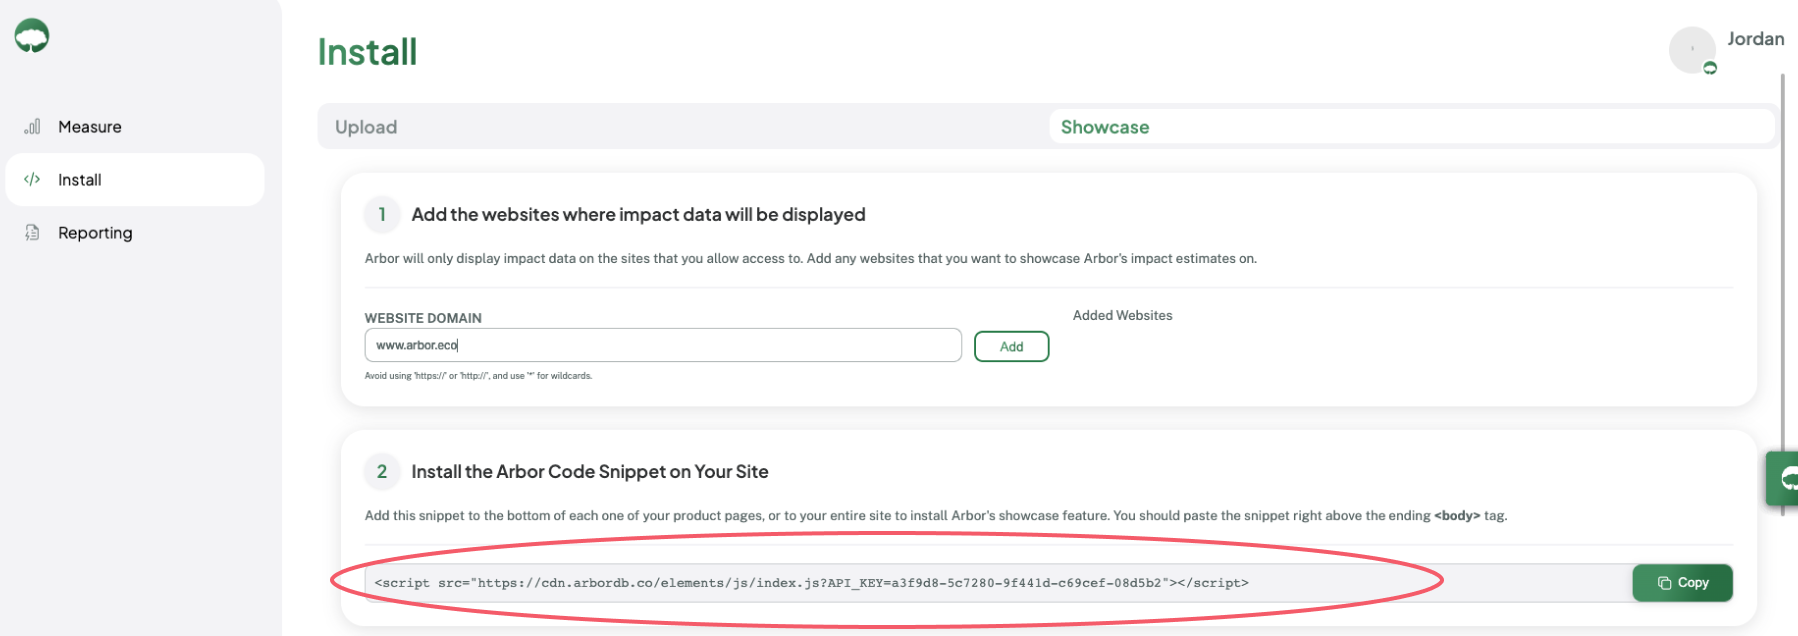Image resolution: width=1798 pixels, height=636 pixels.
Task: Click the Reporting document icon
Action: (32, 233)
